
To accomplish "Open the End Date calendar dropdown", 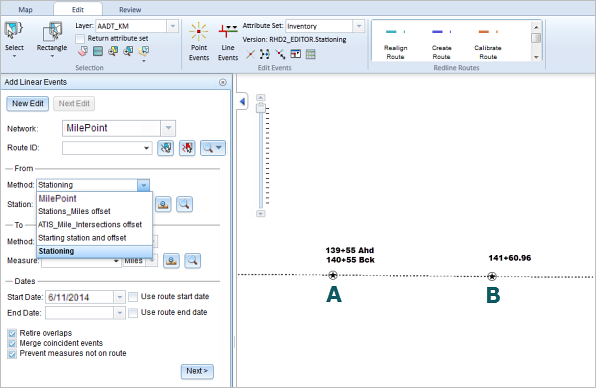I will coord(119,313).
